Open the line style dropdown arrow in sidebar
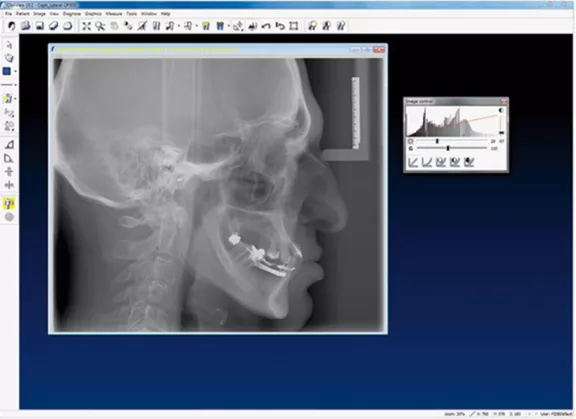The image size is (576, 419). pos(15,85)
